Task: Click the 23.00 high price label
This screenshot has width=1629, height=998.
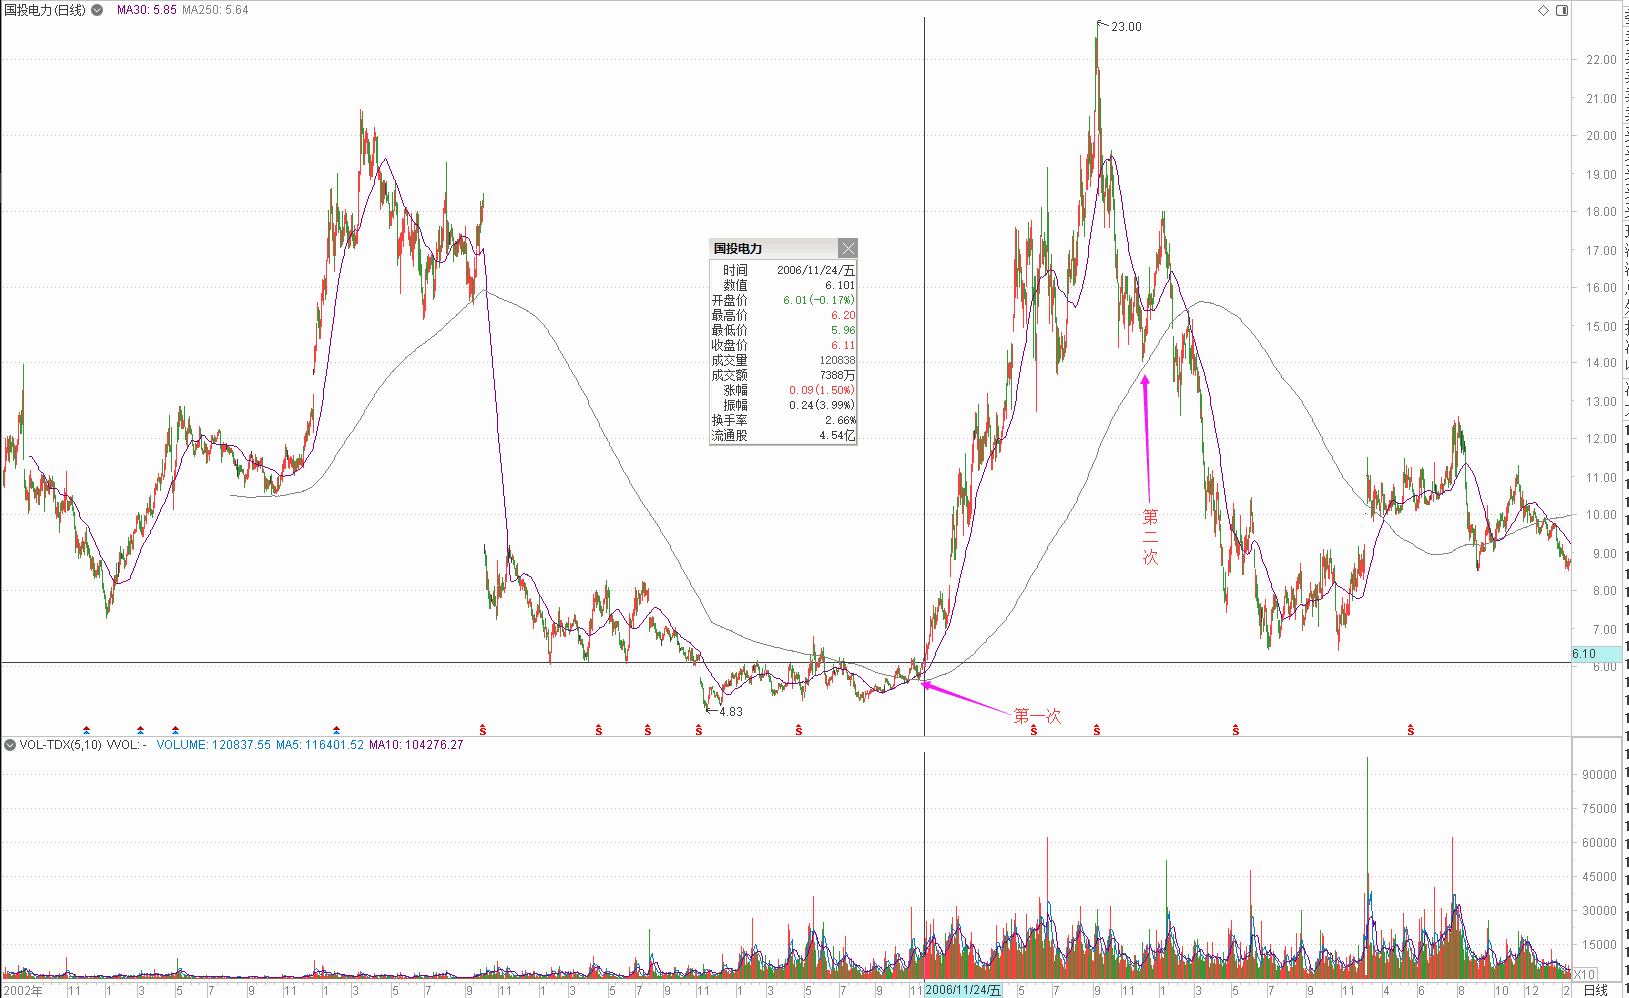Action: [1126, 27]
